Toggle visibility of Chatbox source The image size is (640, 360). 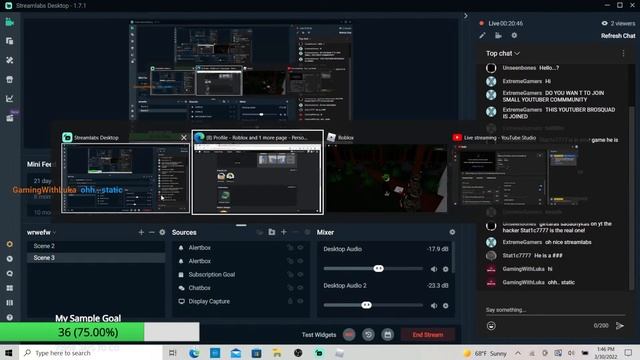300,288
